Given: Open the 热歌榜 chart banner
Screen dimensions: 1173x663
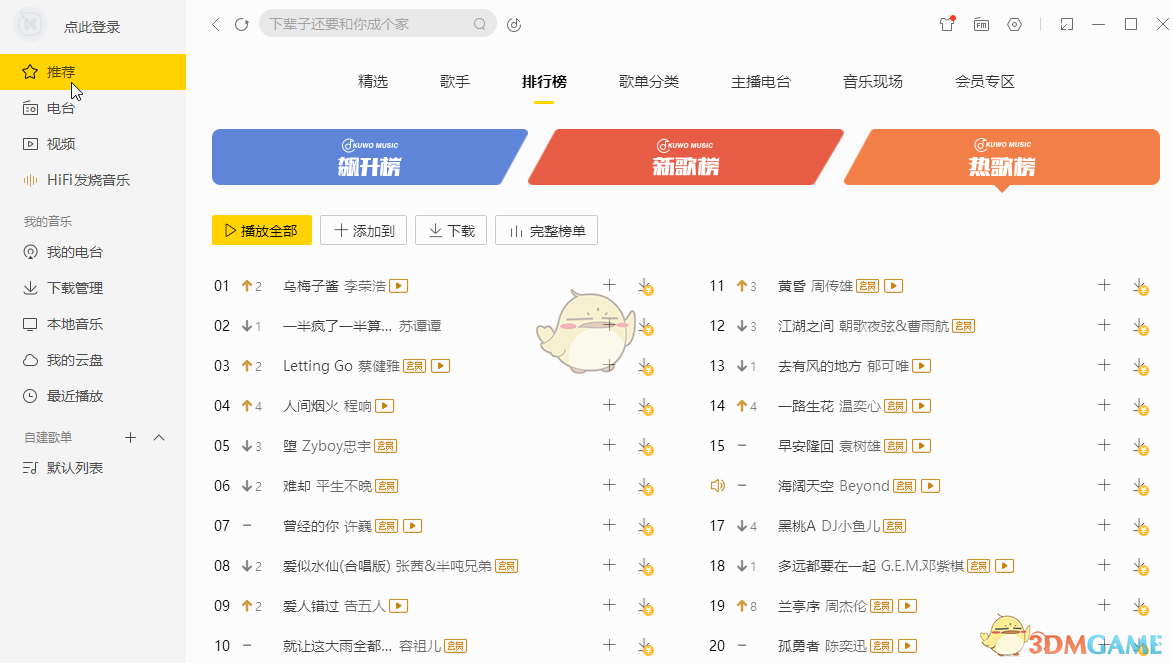Looking at the screenshot, I should (1001, 157).
